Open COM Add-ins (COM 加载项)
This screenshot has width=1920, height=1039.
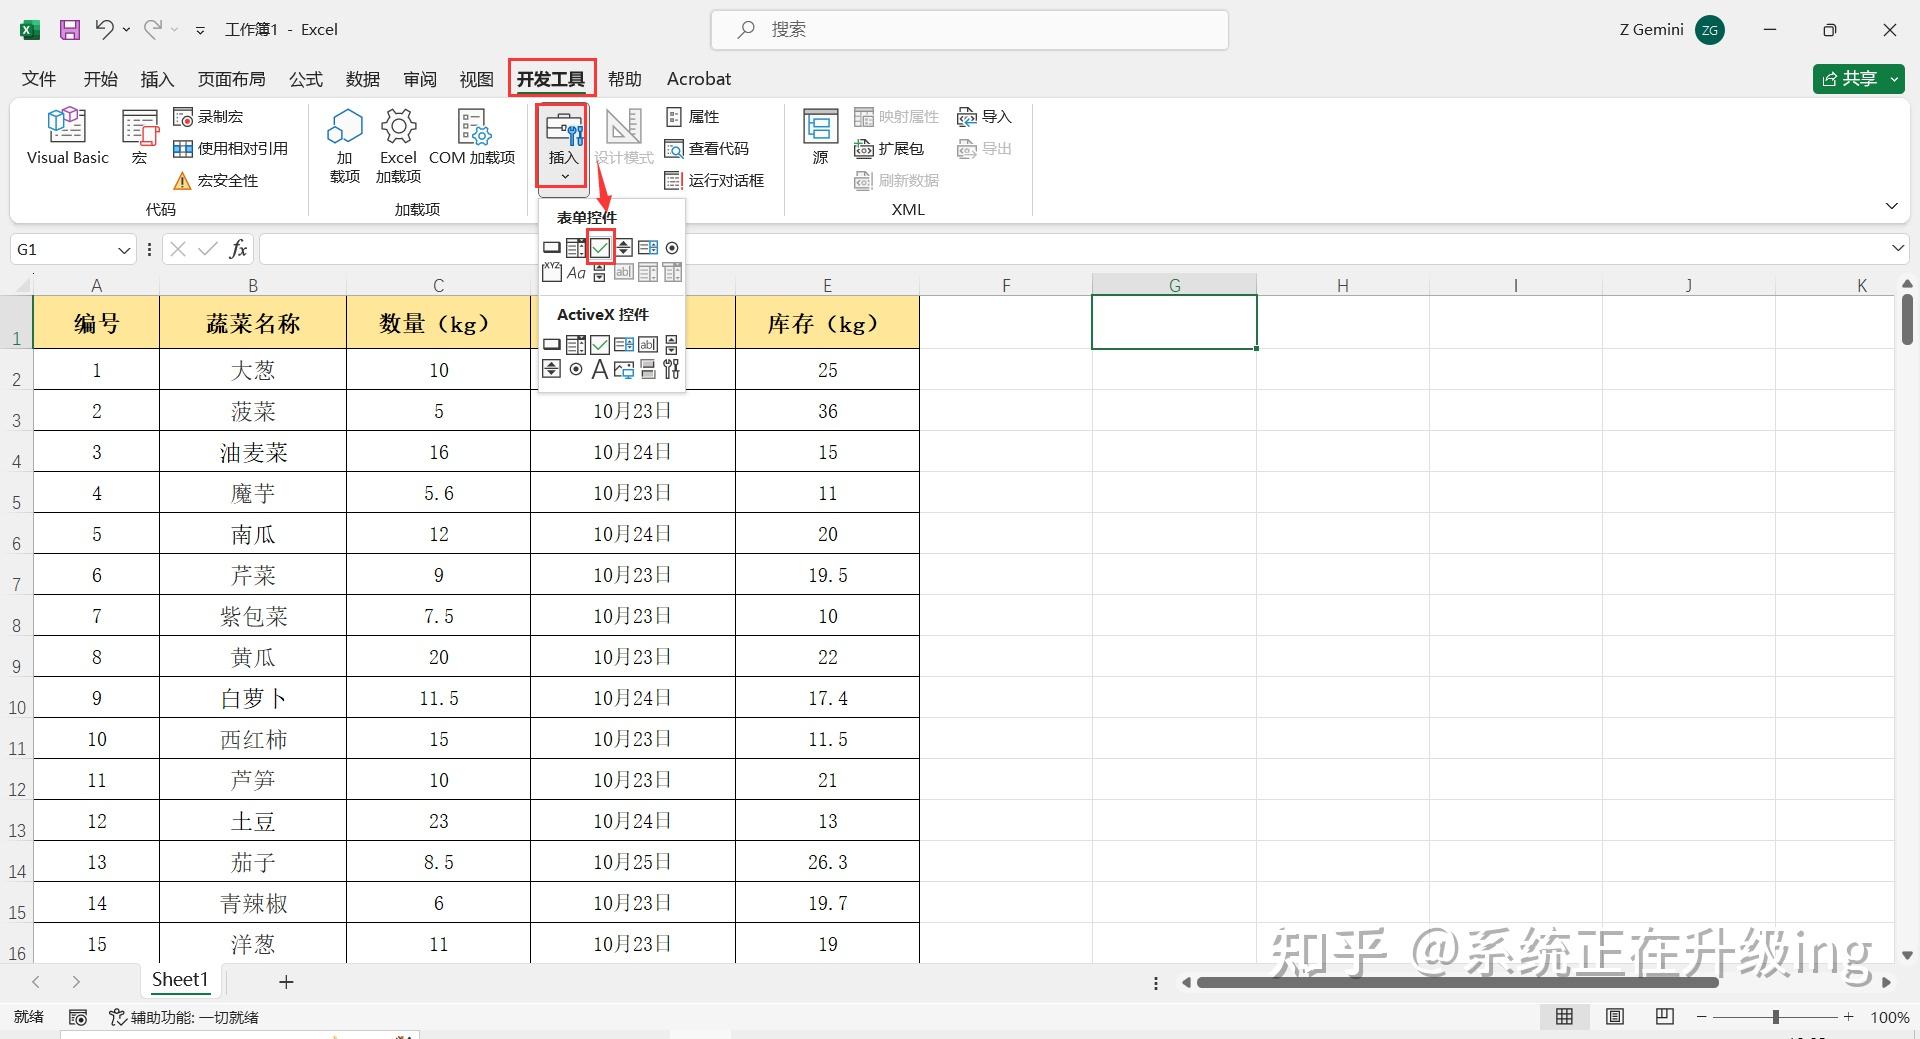coord(472,137)
